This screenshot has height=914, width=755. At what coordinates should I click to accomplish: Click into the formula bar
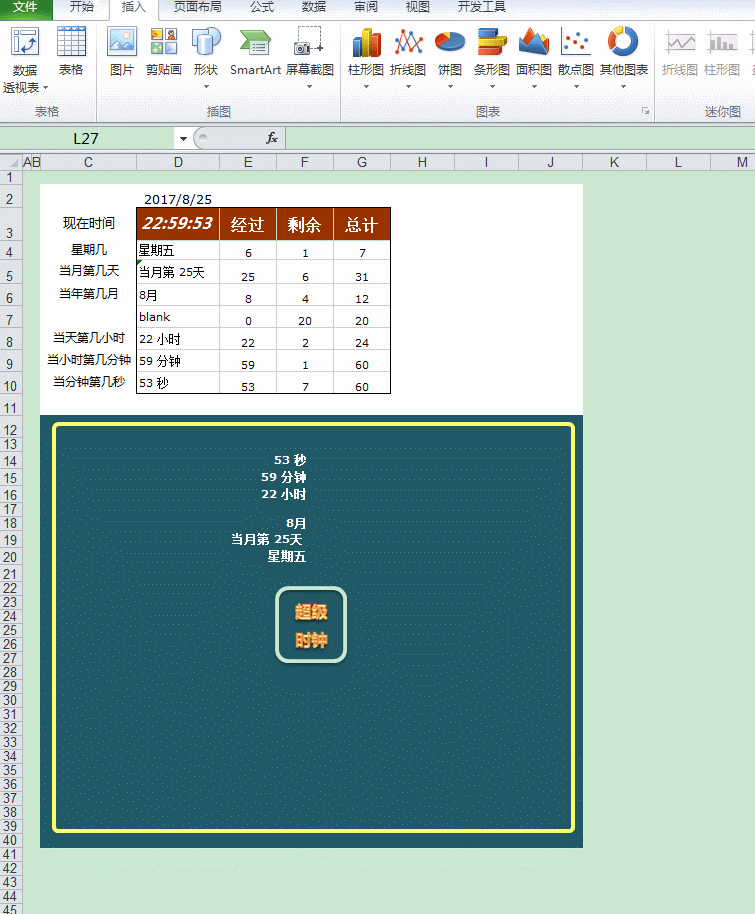point(520,139)
